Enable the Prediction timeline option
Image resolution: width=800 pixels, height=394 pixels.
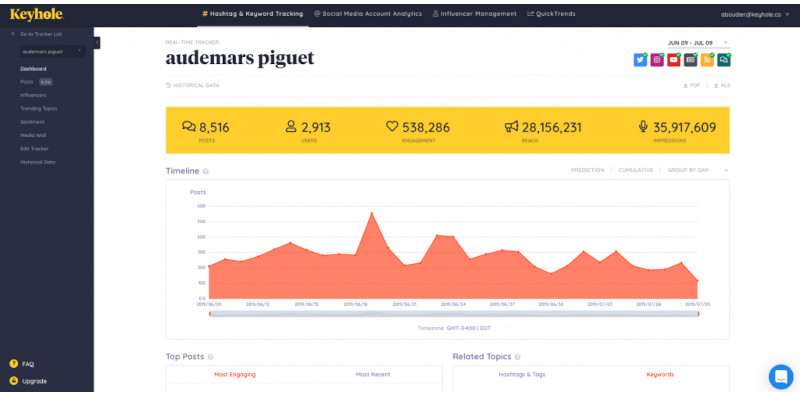click(x=587, y=170)
